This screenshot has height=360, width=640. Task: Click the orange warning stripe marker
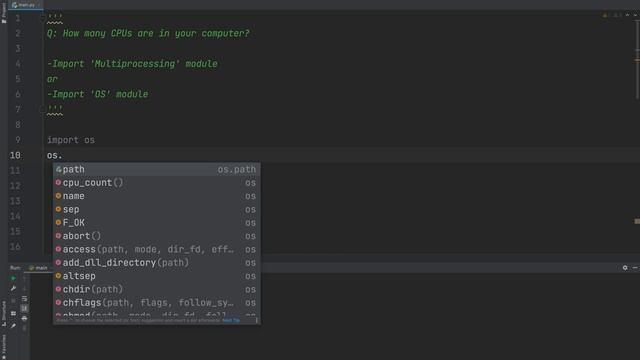[x=637, y=60]
